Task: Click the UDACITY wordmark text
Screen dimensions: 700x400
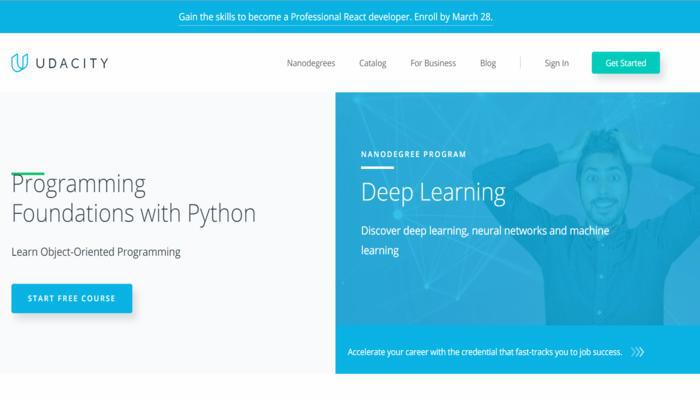Action: (72, 63)
